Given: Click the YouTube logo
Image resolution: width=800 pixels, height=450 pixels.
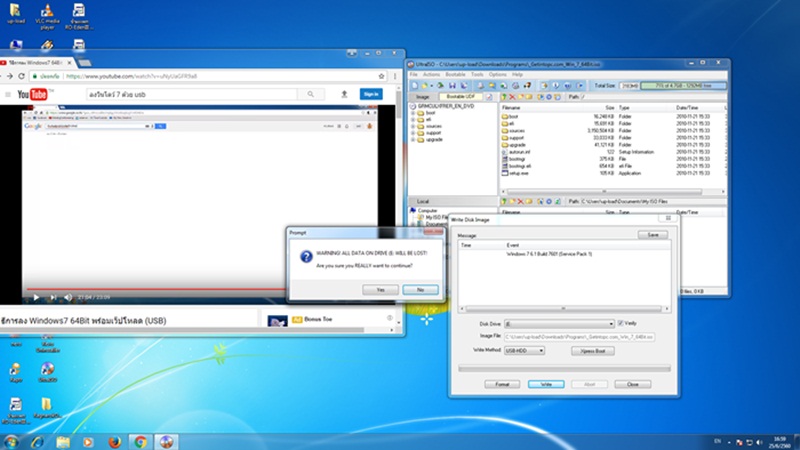Looking at the screenshot, I should [33, 94].
